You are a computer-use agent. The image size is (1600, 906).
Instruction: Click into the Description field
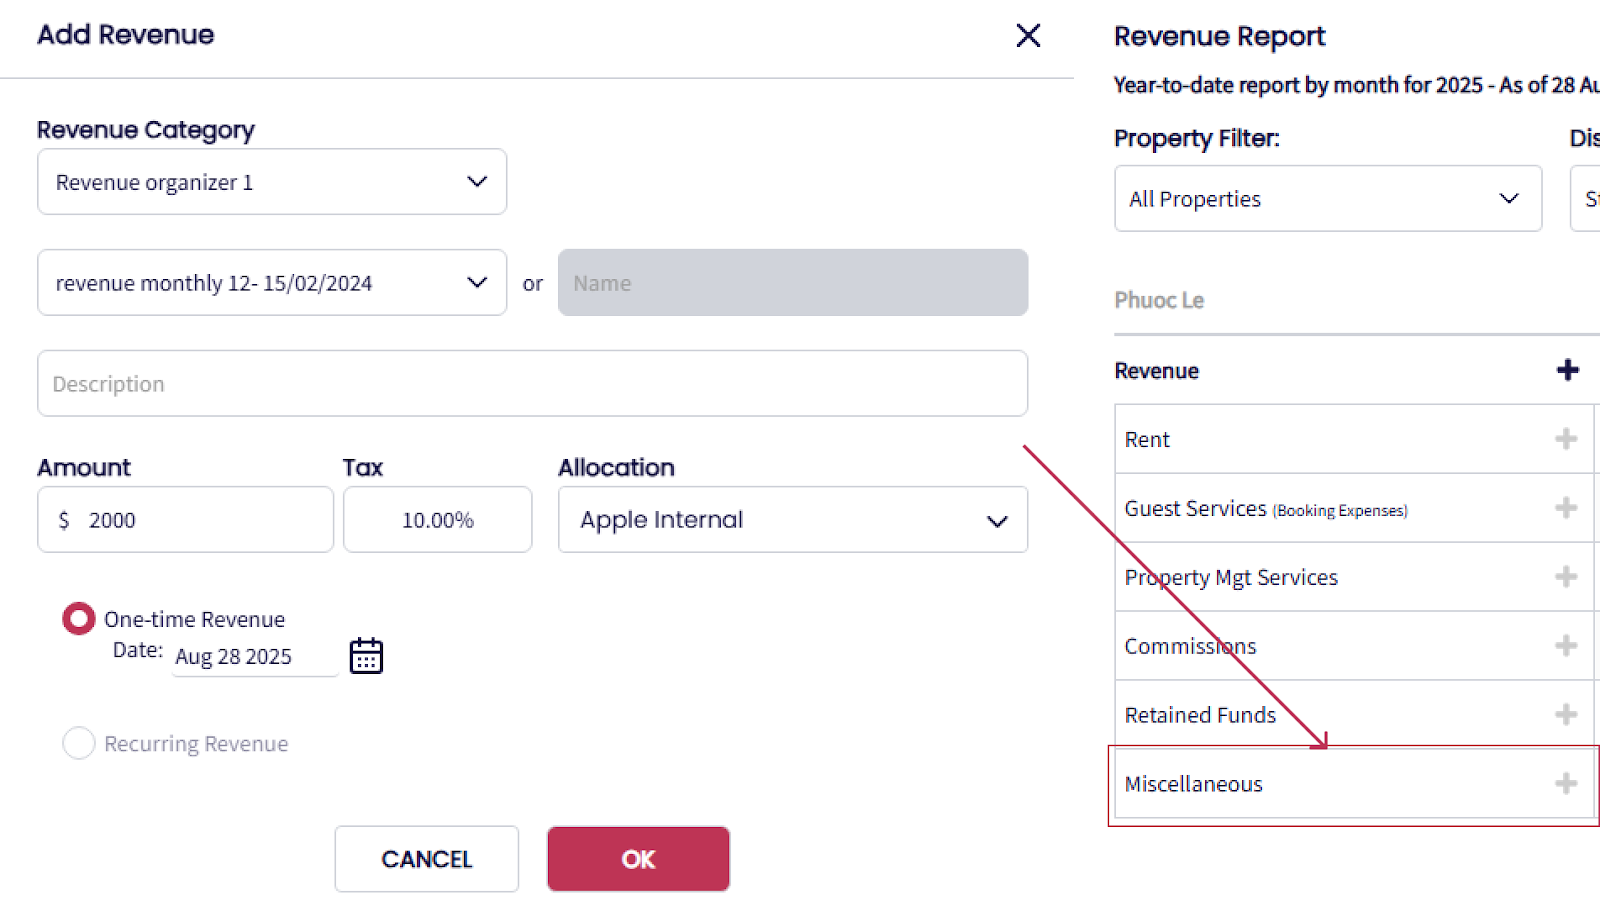coord(532,384)
